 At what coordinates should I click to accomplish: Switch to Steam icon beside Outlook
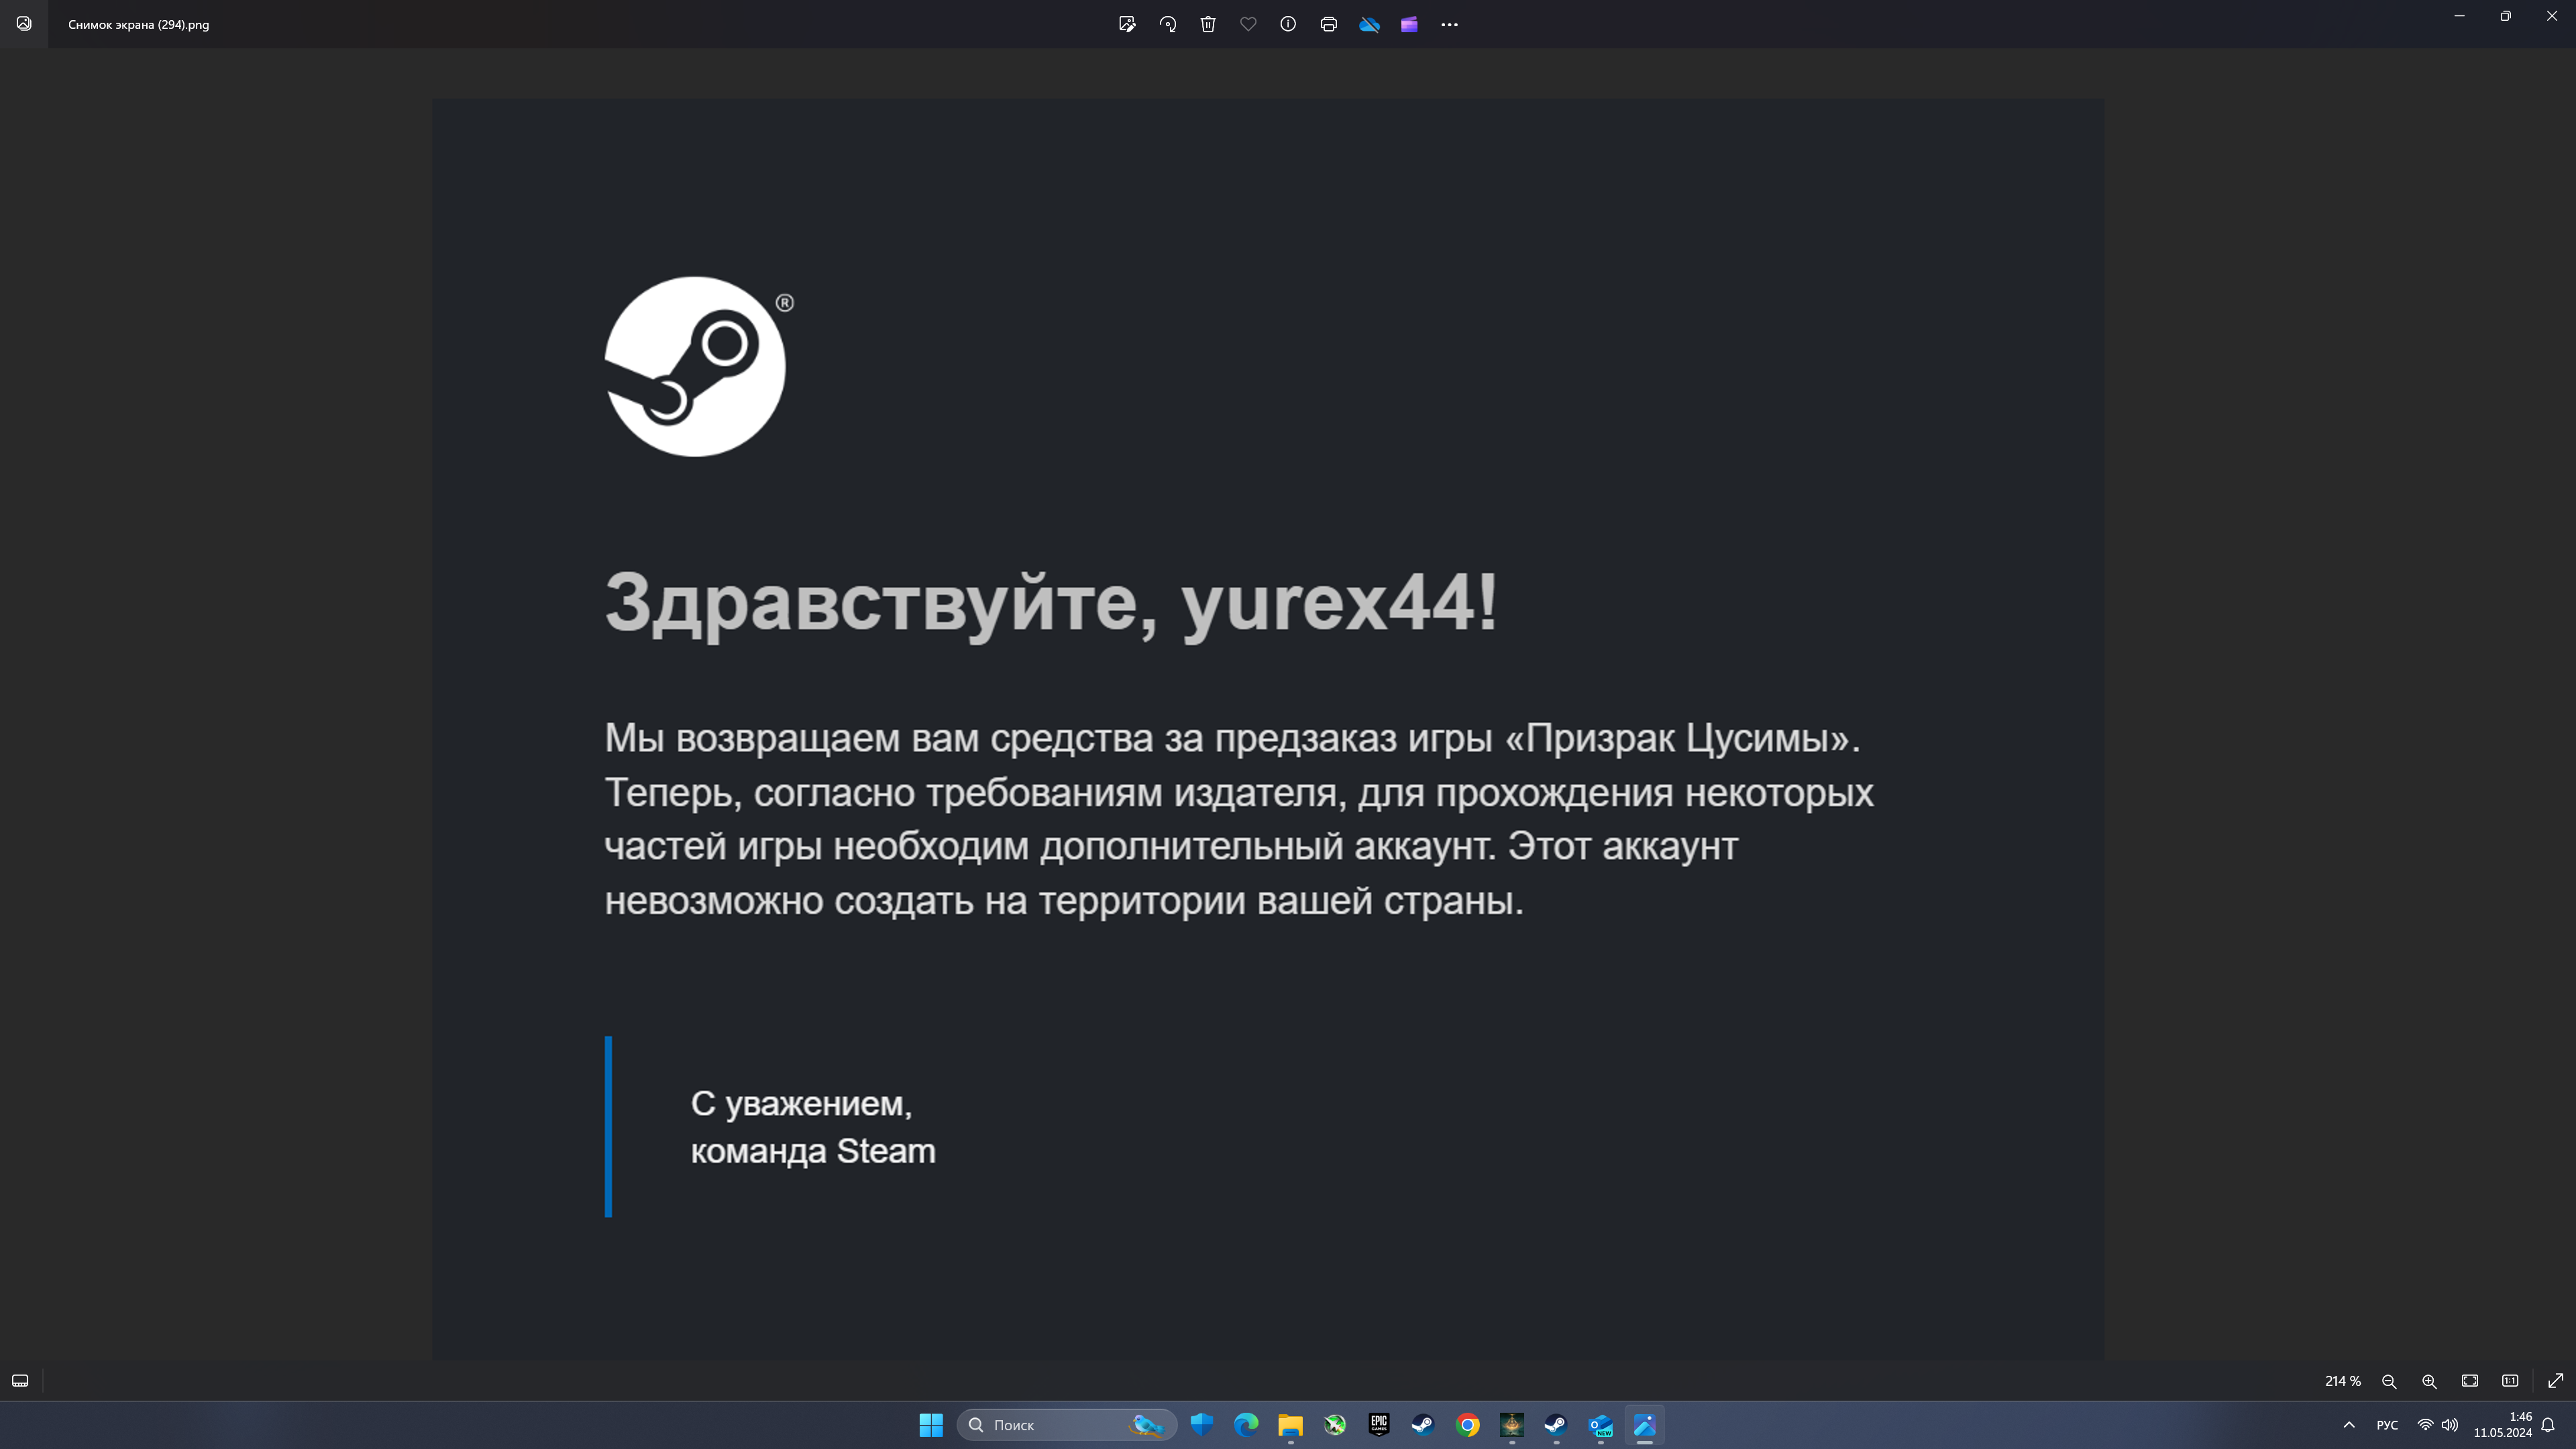tap(1556, 1425)
